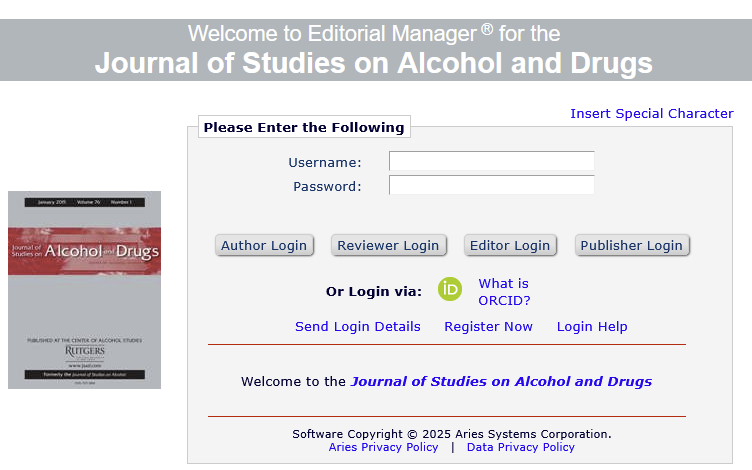Log in using the Reviewer Login button
Viewport: 752px width, 470px height.
388,246
